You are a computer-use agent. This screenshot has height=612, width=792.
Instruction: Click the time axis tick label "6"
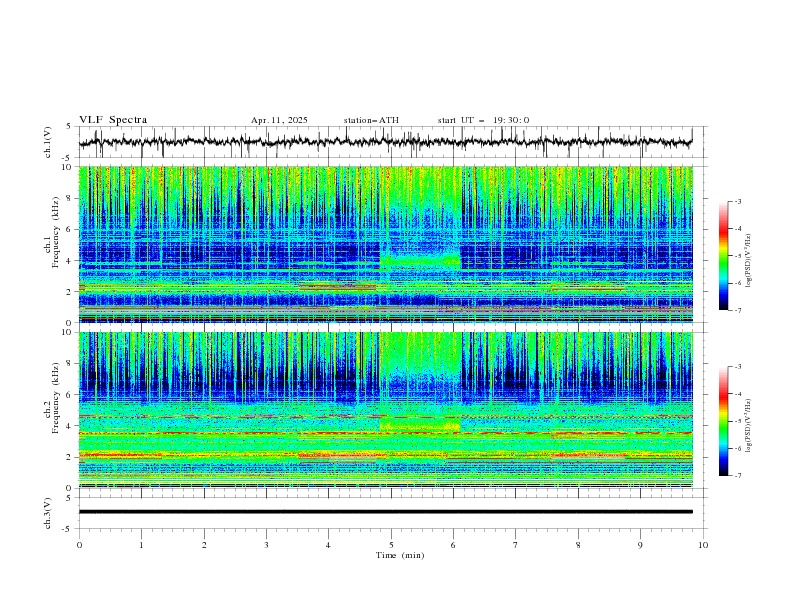click(453, 545)
